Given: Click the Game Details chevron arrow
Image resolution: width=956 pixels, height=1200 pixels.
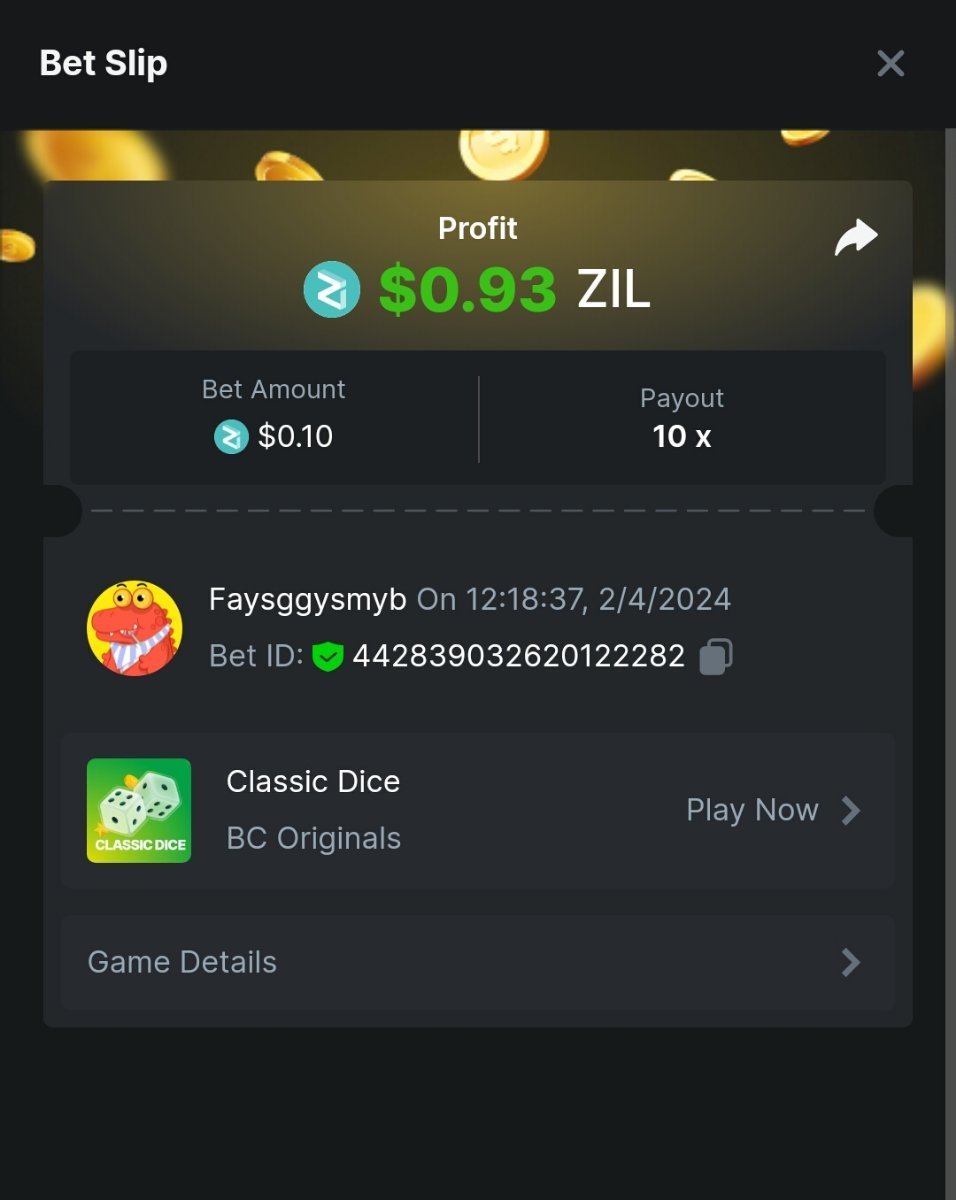Looking at the screenshot, I should point(850,962).
